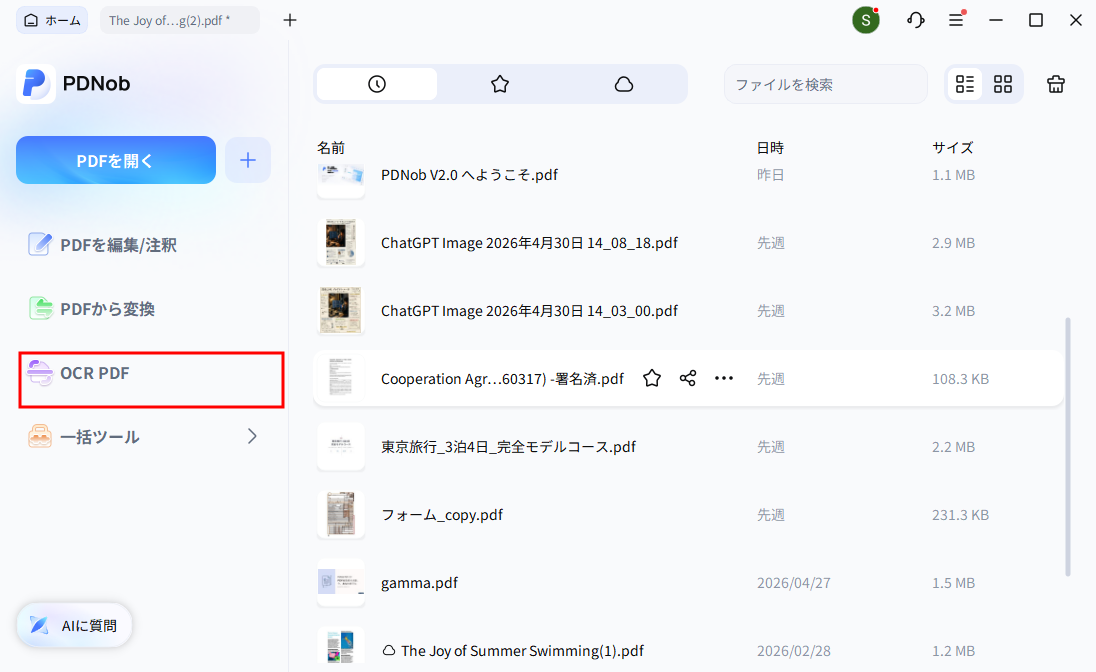1096x672 pixels.
Task: Switch to The Joy of...g(2).pdf tab
Action: pos(180,20)
